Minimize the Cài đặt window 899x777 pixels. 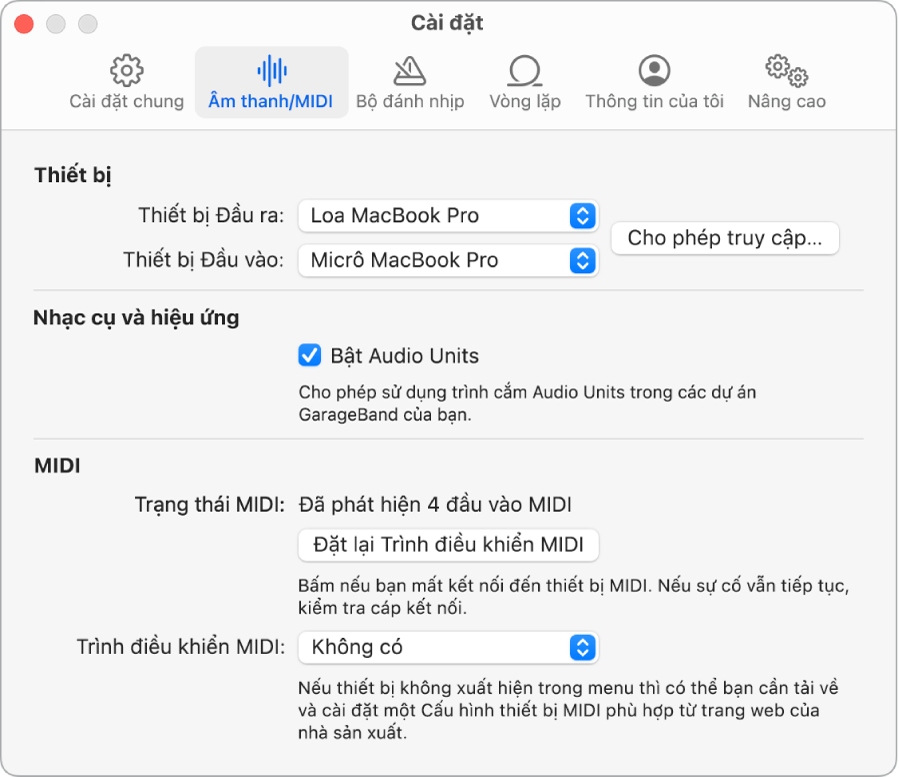55,22
